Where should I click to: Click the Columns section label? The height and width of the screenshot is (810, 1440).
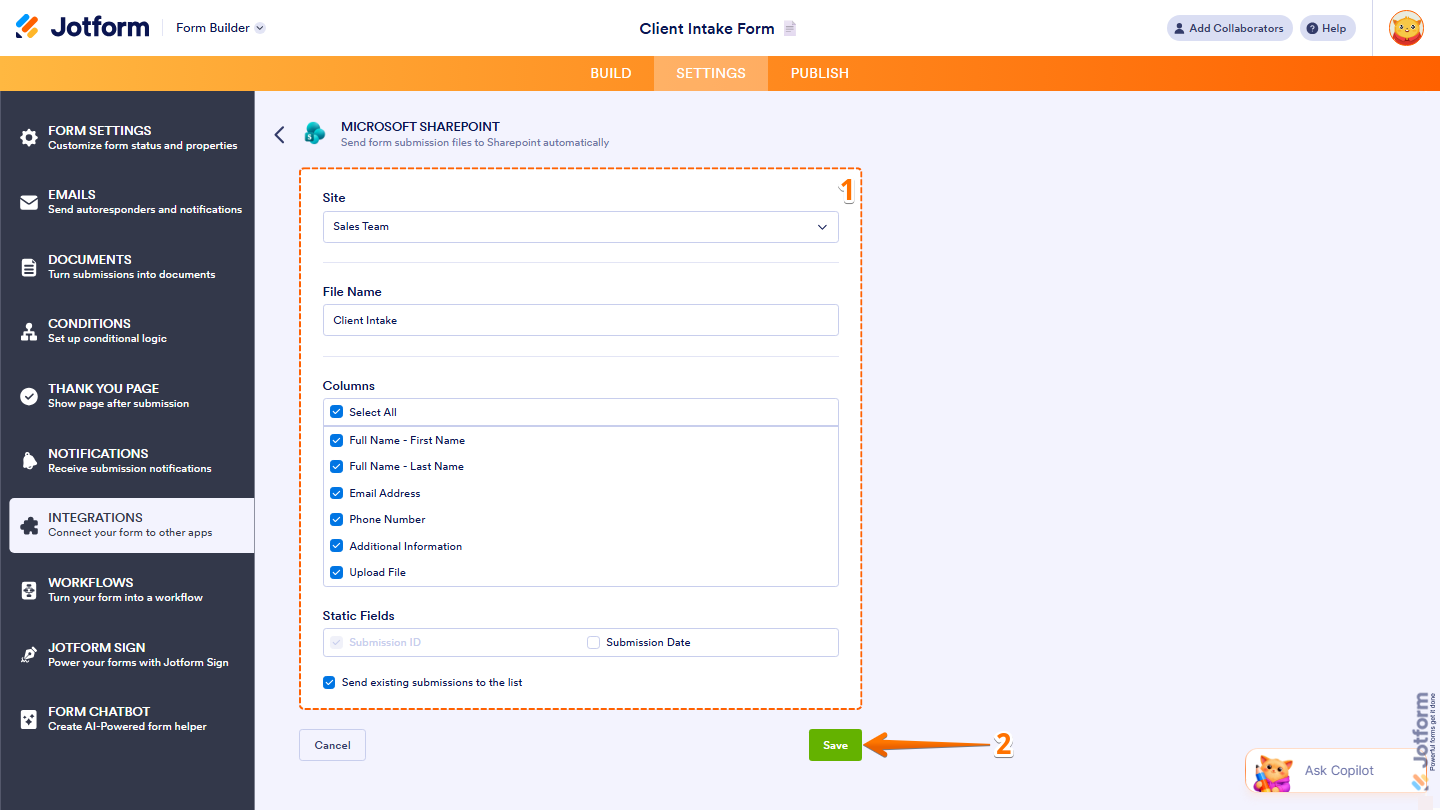348,386
